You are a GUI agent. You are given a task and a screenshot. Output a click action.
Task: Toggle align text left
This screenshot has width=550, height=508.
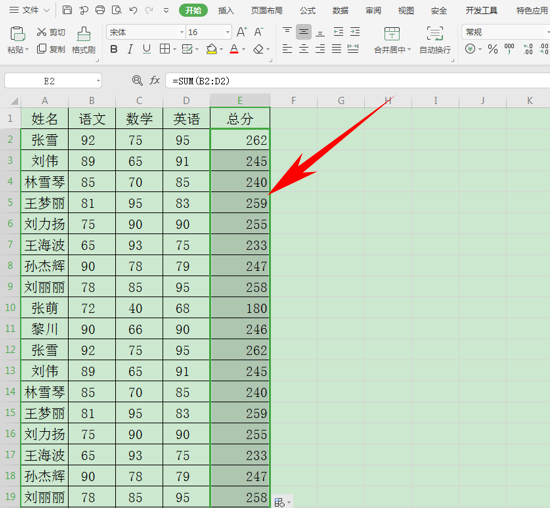(x=287, y=49)
